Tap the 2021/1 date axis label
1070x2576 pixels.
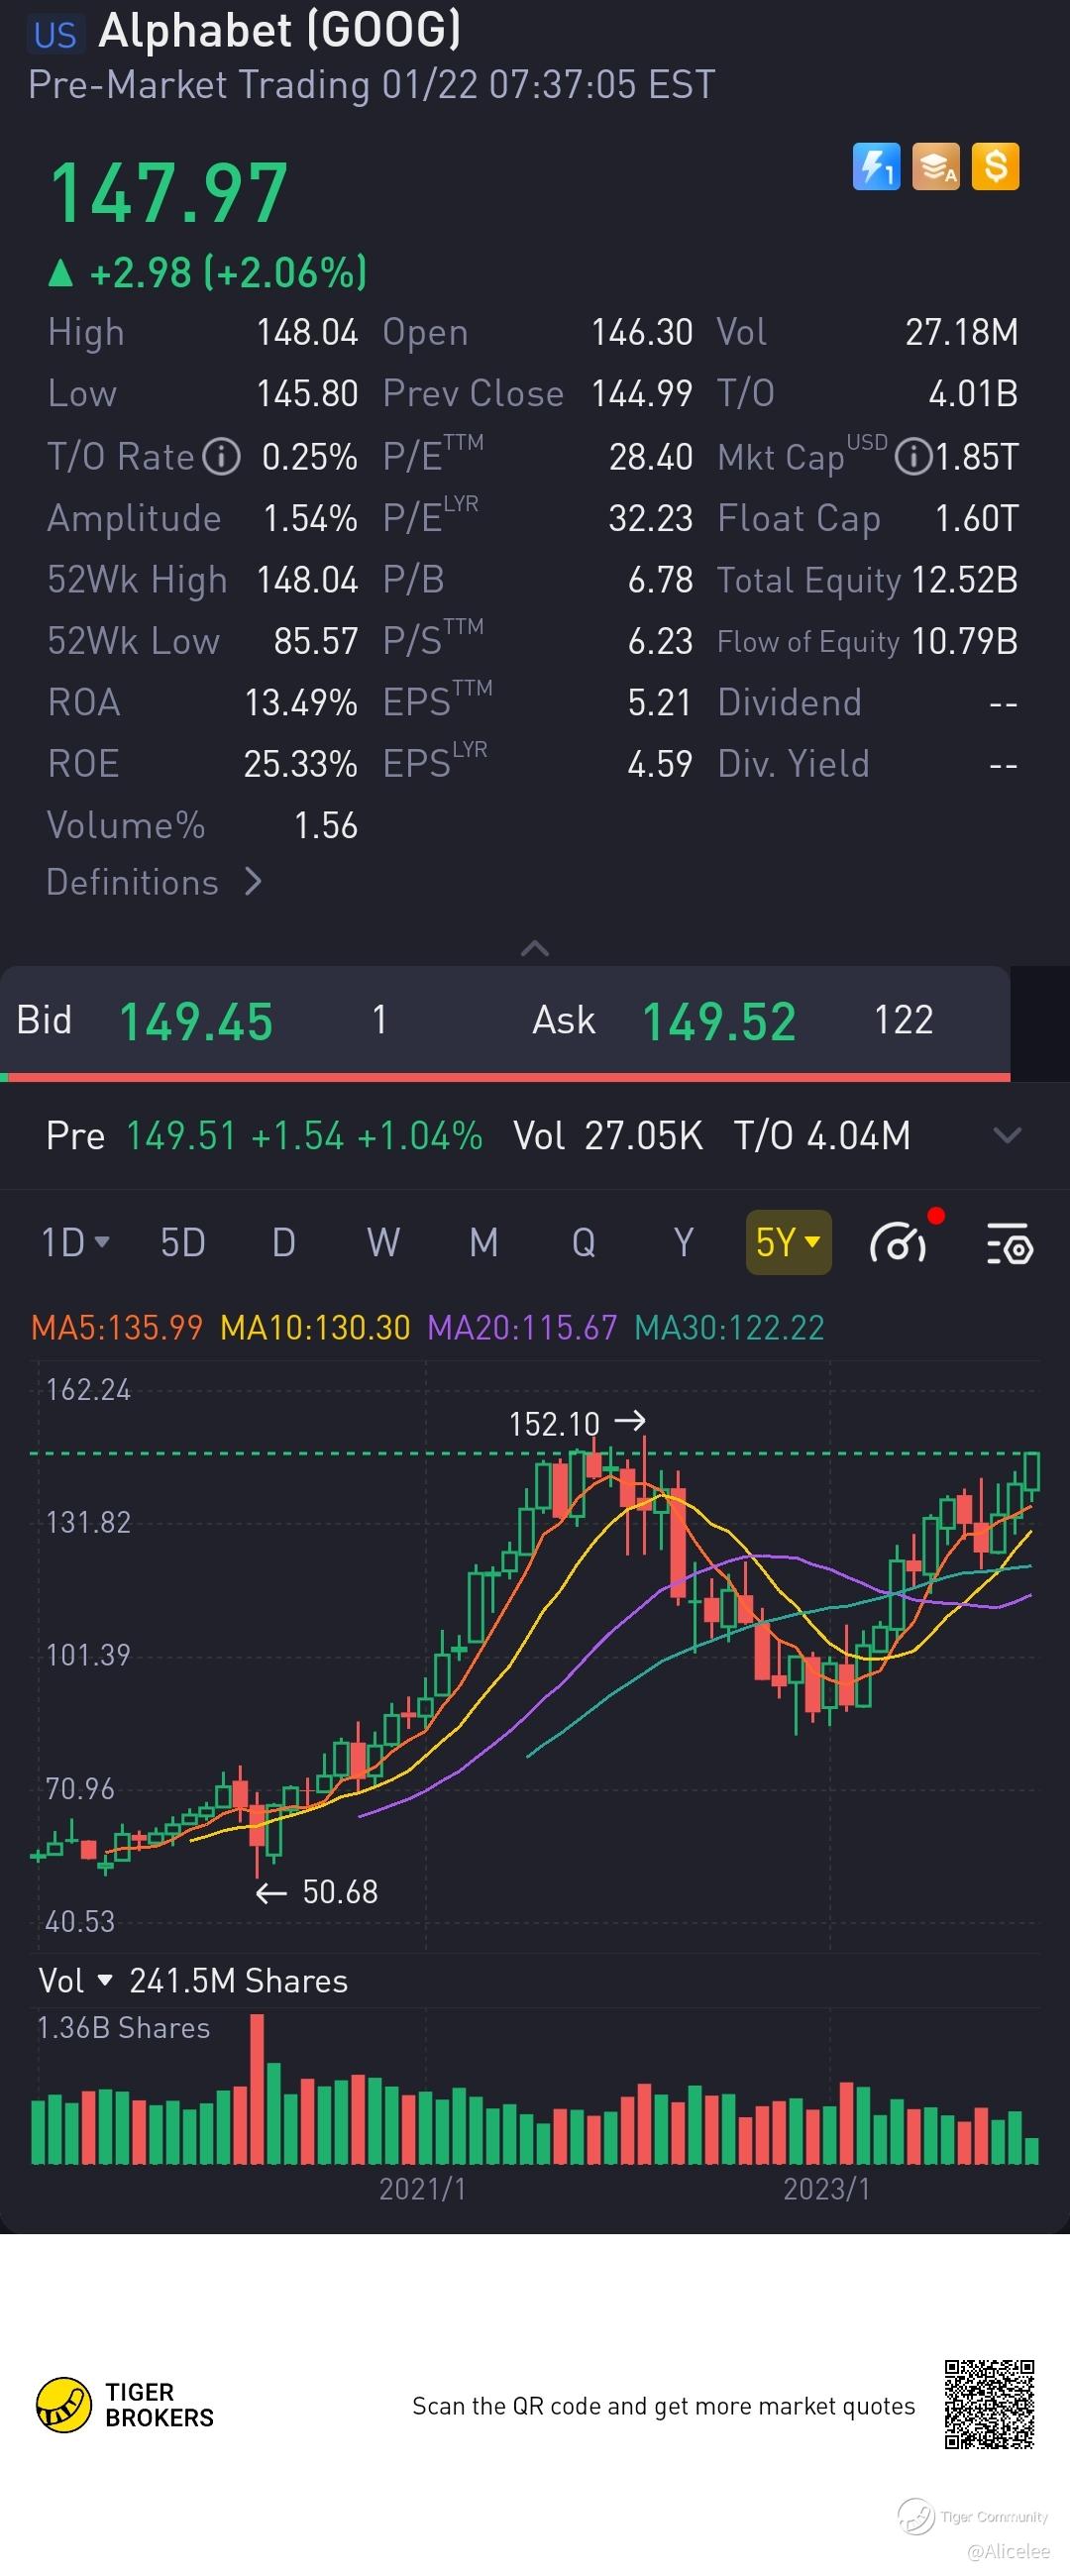[x=423, y=2190]
